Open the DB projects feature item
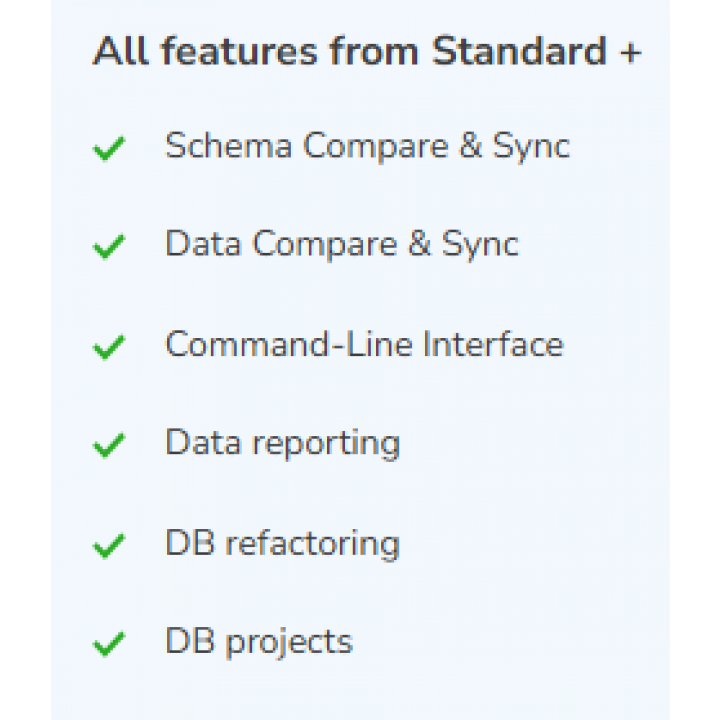Viewport: 720px width, 720px height. pos(259,642)
